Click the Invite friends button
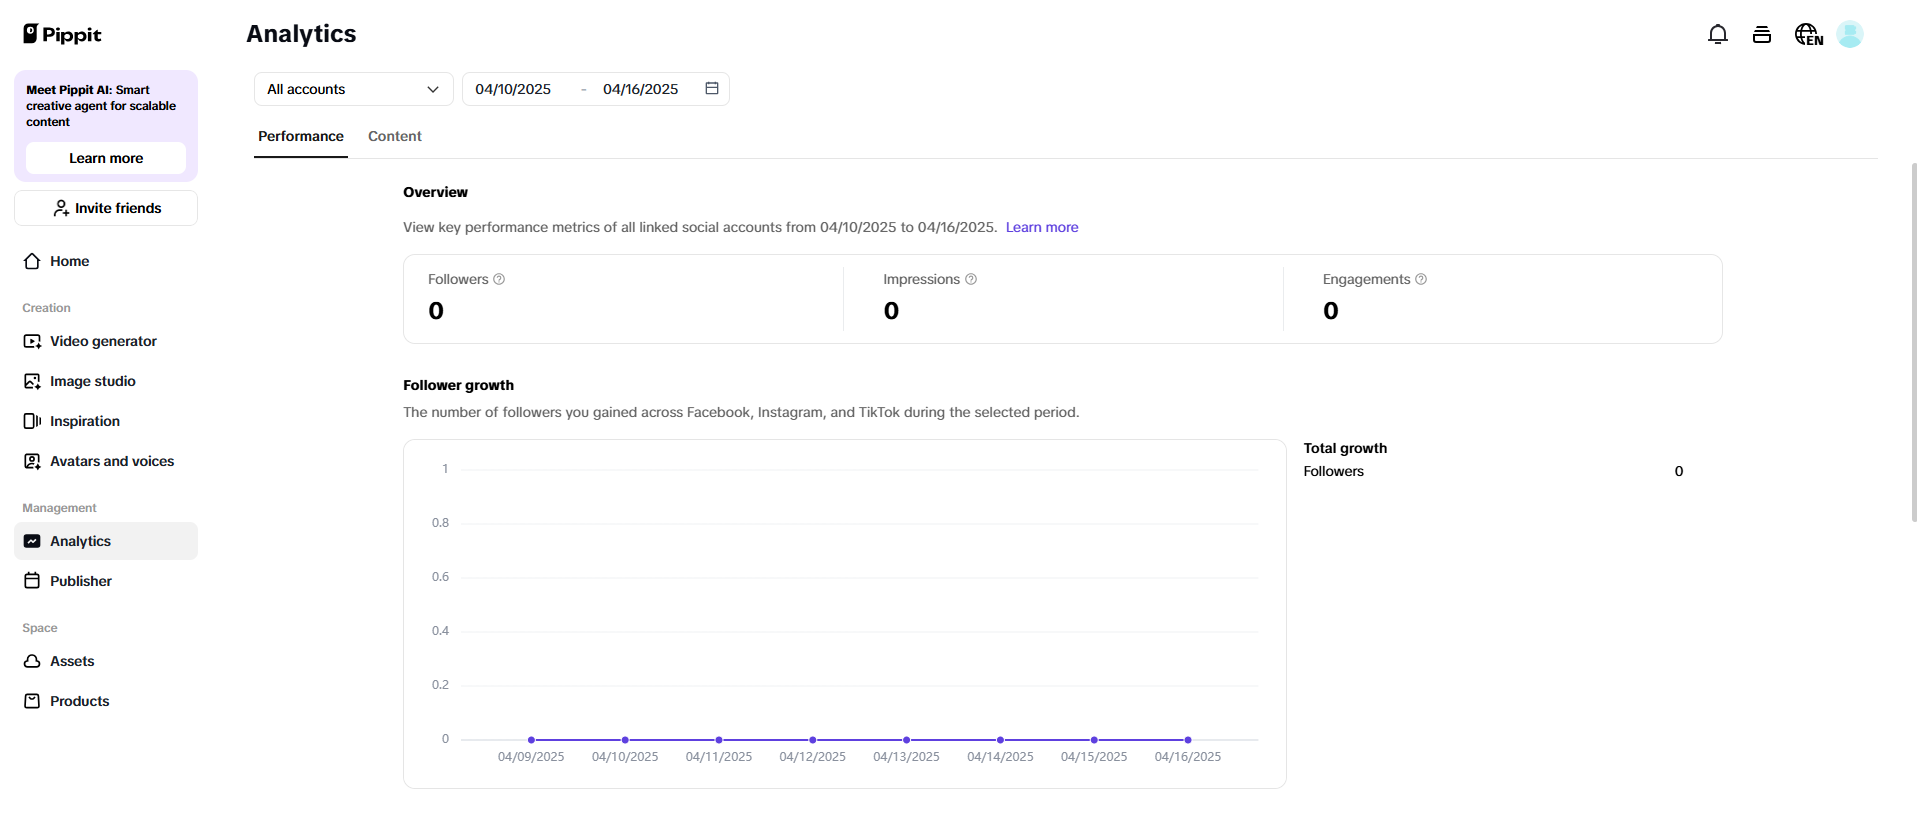The image size is (1917, 815). click(x=106, y=208)
